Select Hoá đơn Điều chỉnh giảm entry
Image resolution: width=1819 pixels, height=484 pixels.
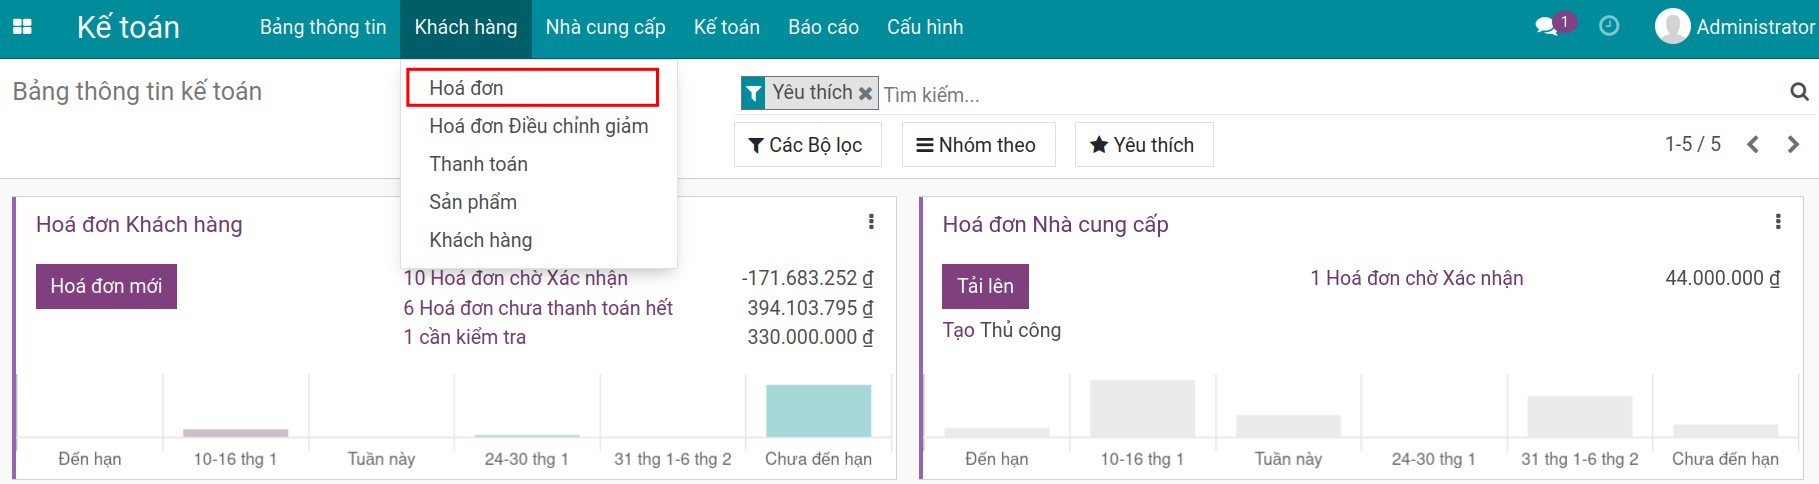tap(539, 126)
